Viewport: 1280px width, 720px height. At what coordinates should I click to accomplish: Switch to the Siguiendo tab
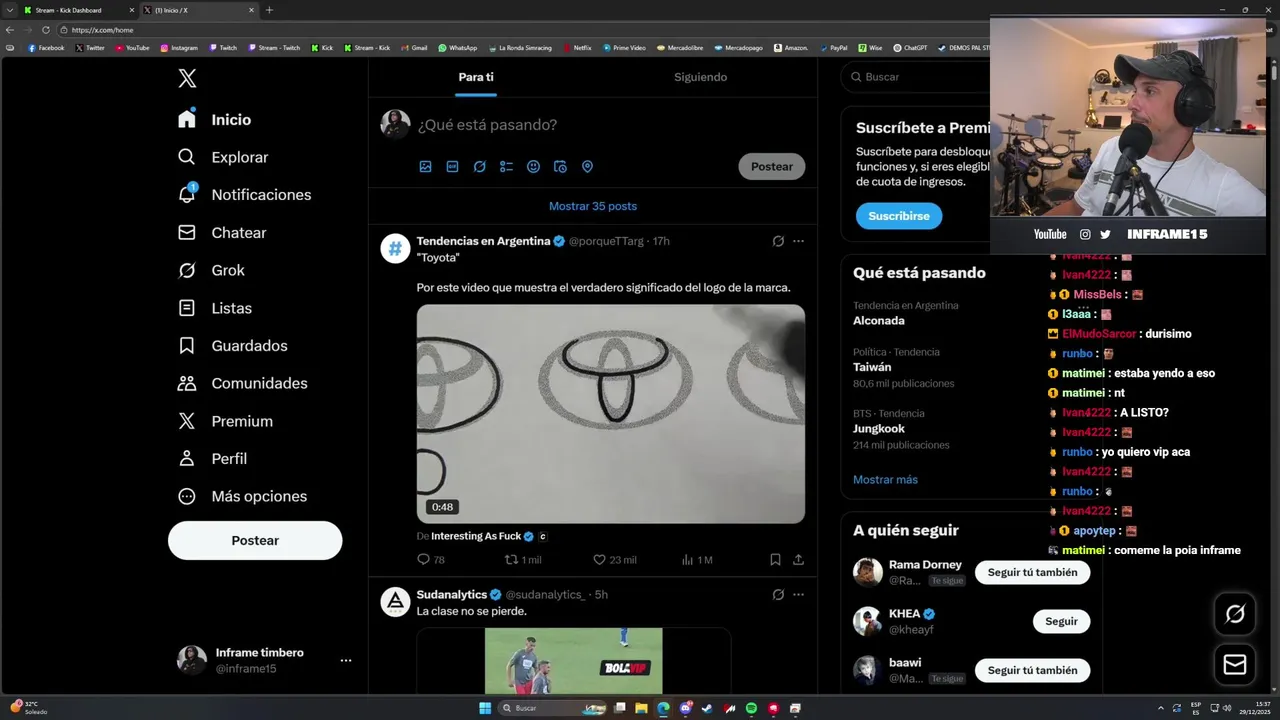click(700, 77)
